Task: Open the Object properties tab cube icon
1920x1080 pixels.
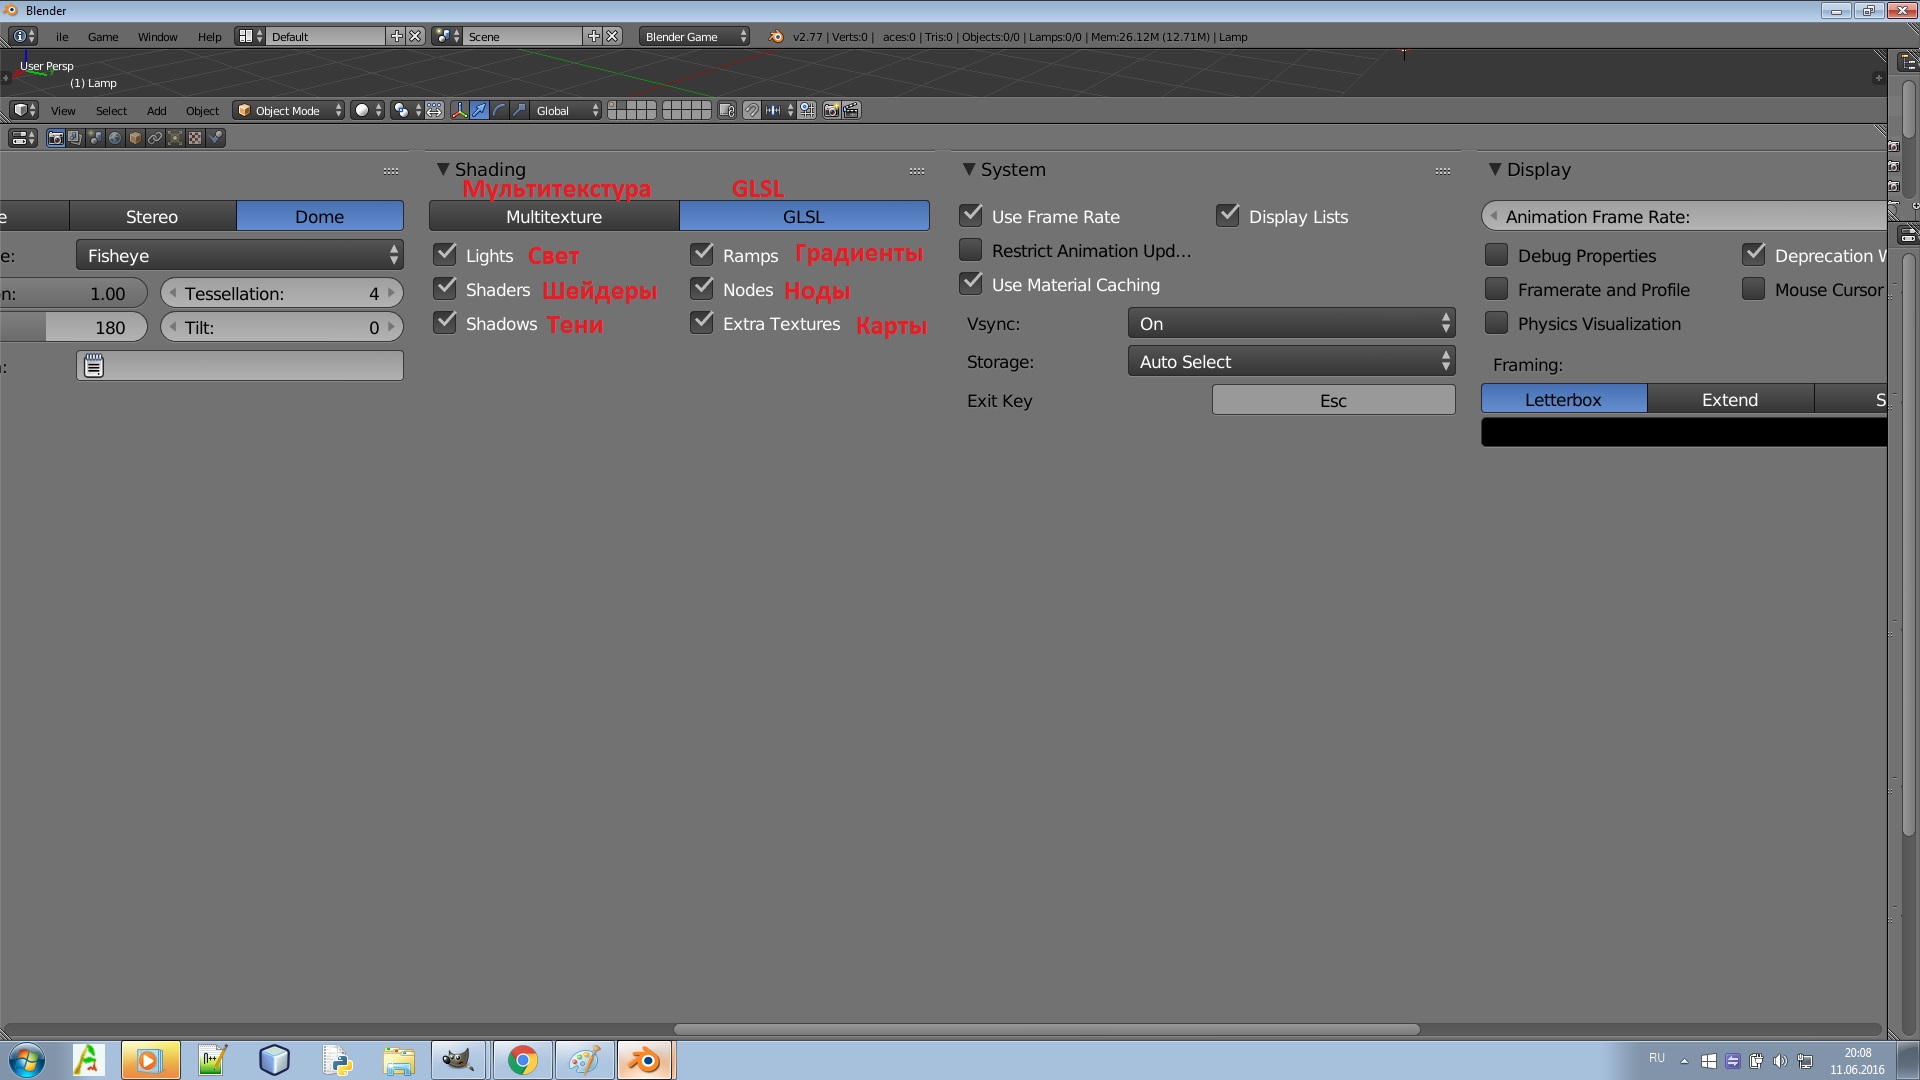Action: pyautogui.click(x=135, y=138)
